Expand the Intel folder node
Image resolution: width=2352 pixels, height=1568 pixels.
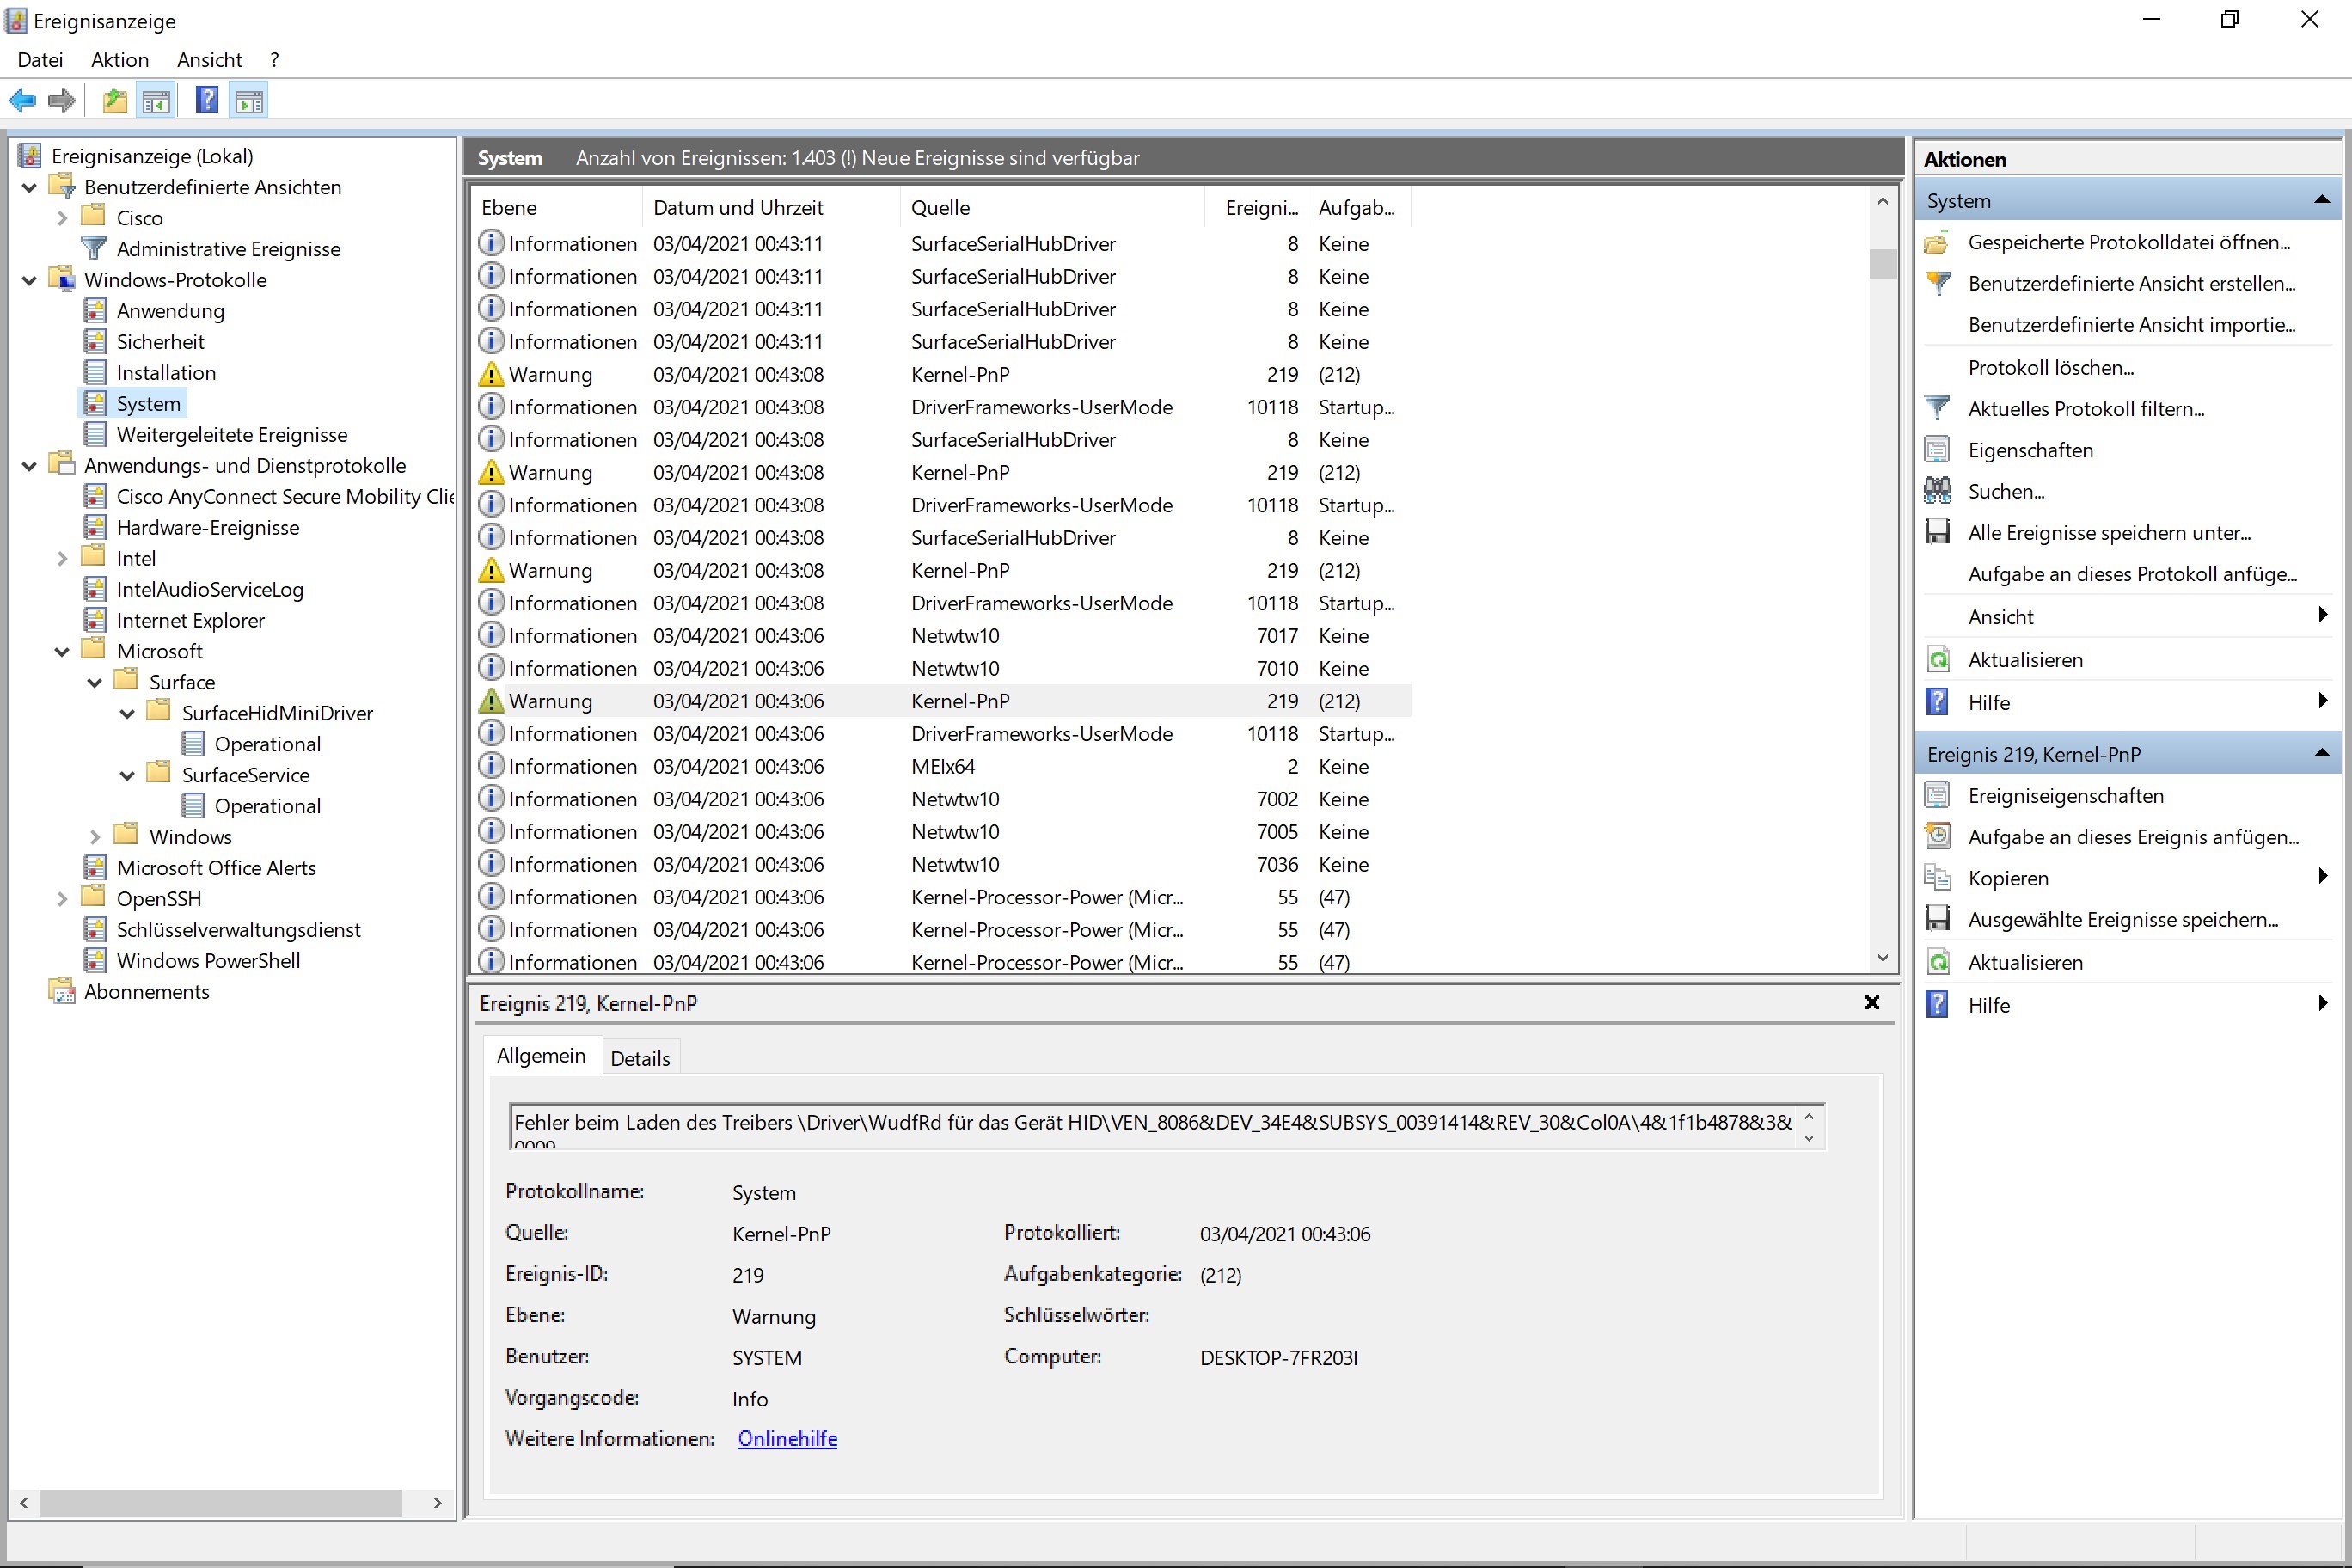click(x=62, y=558)
